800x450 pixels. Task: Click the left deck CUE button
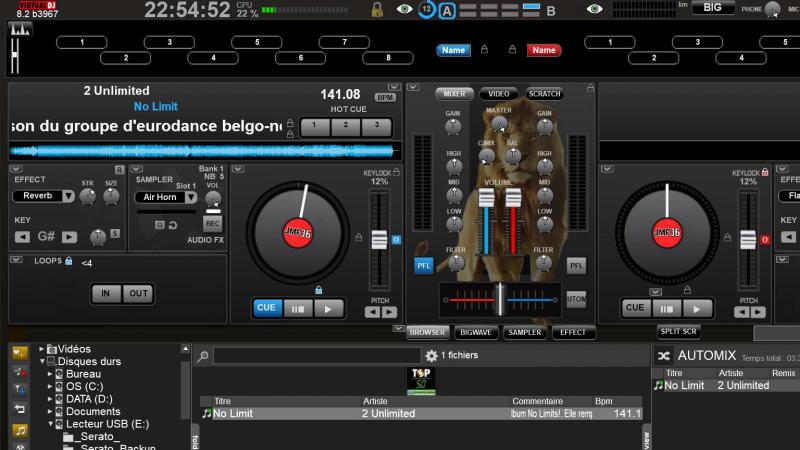pos(266,308)
